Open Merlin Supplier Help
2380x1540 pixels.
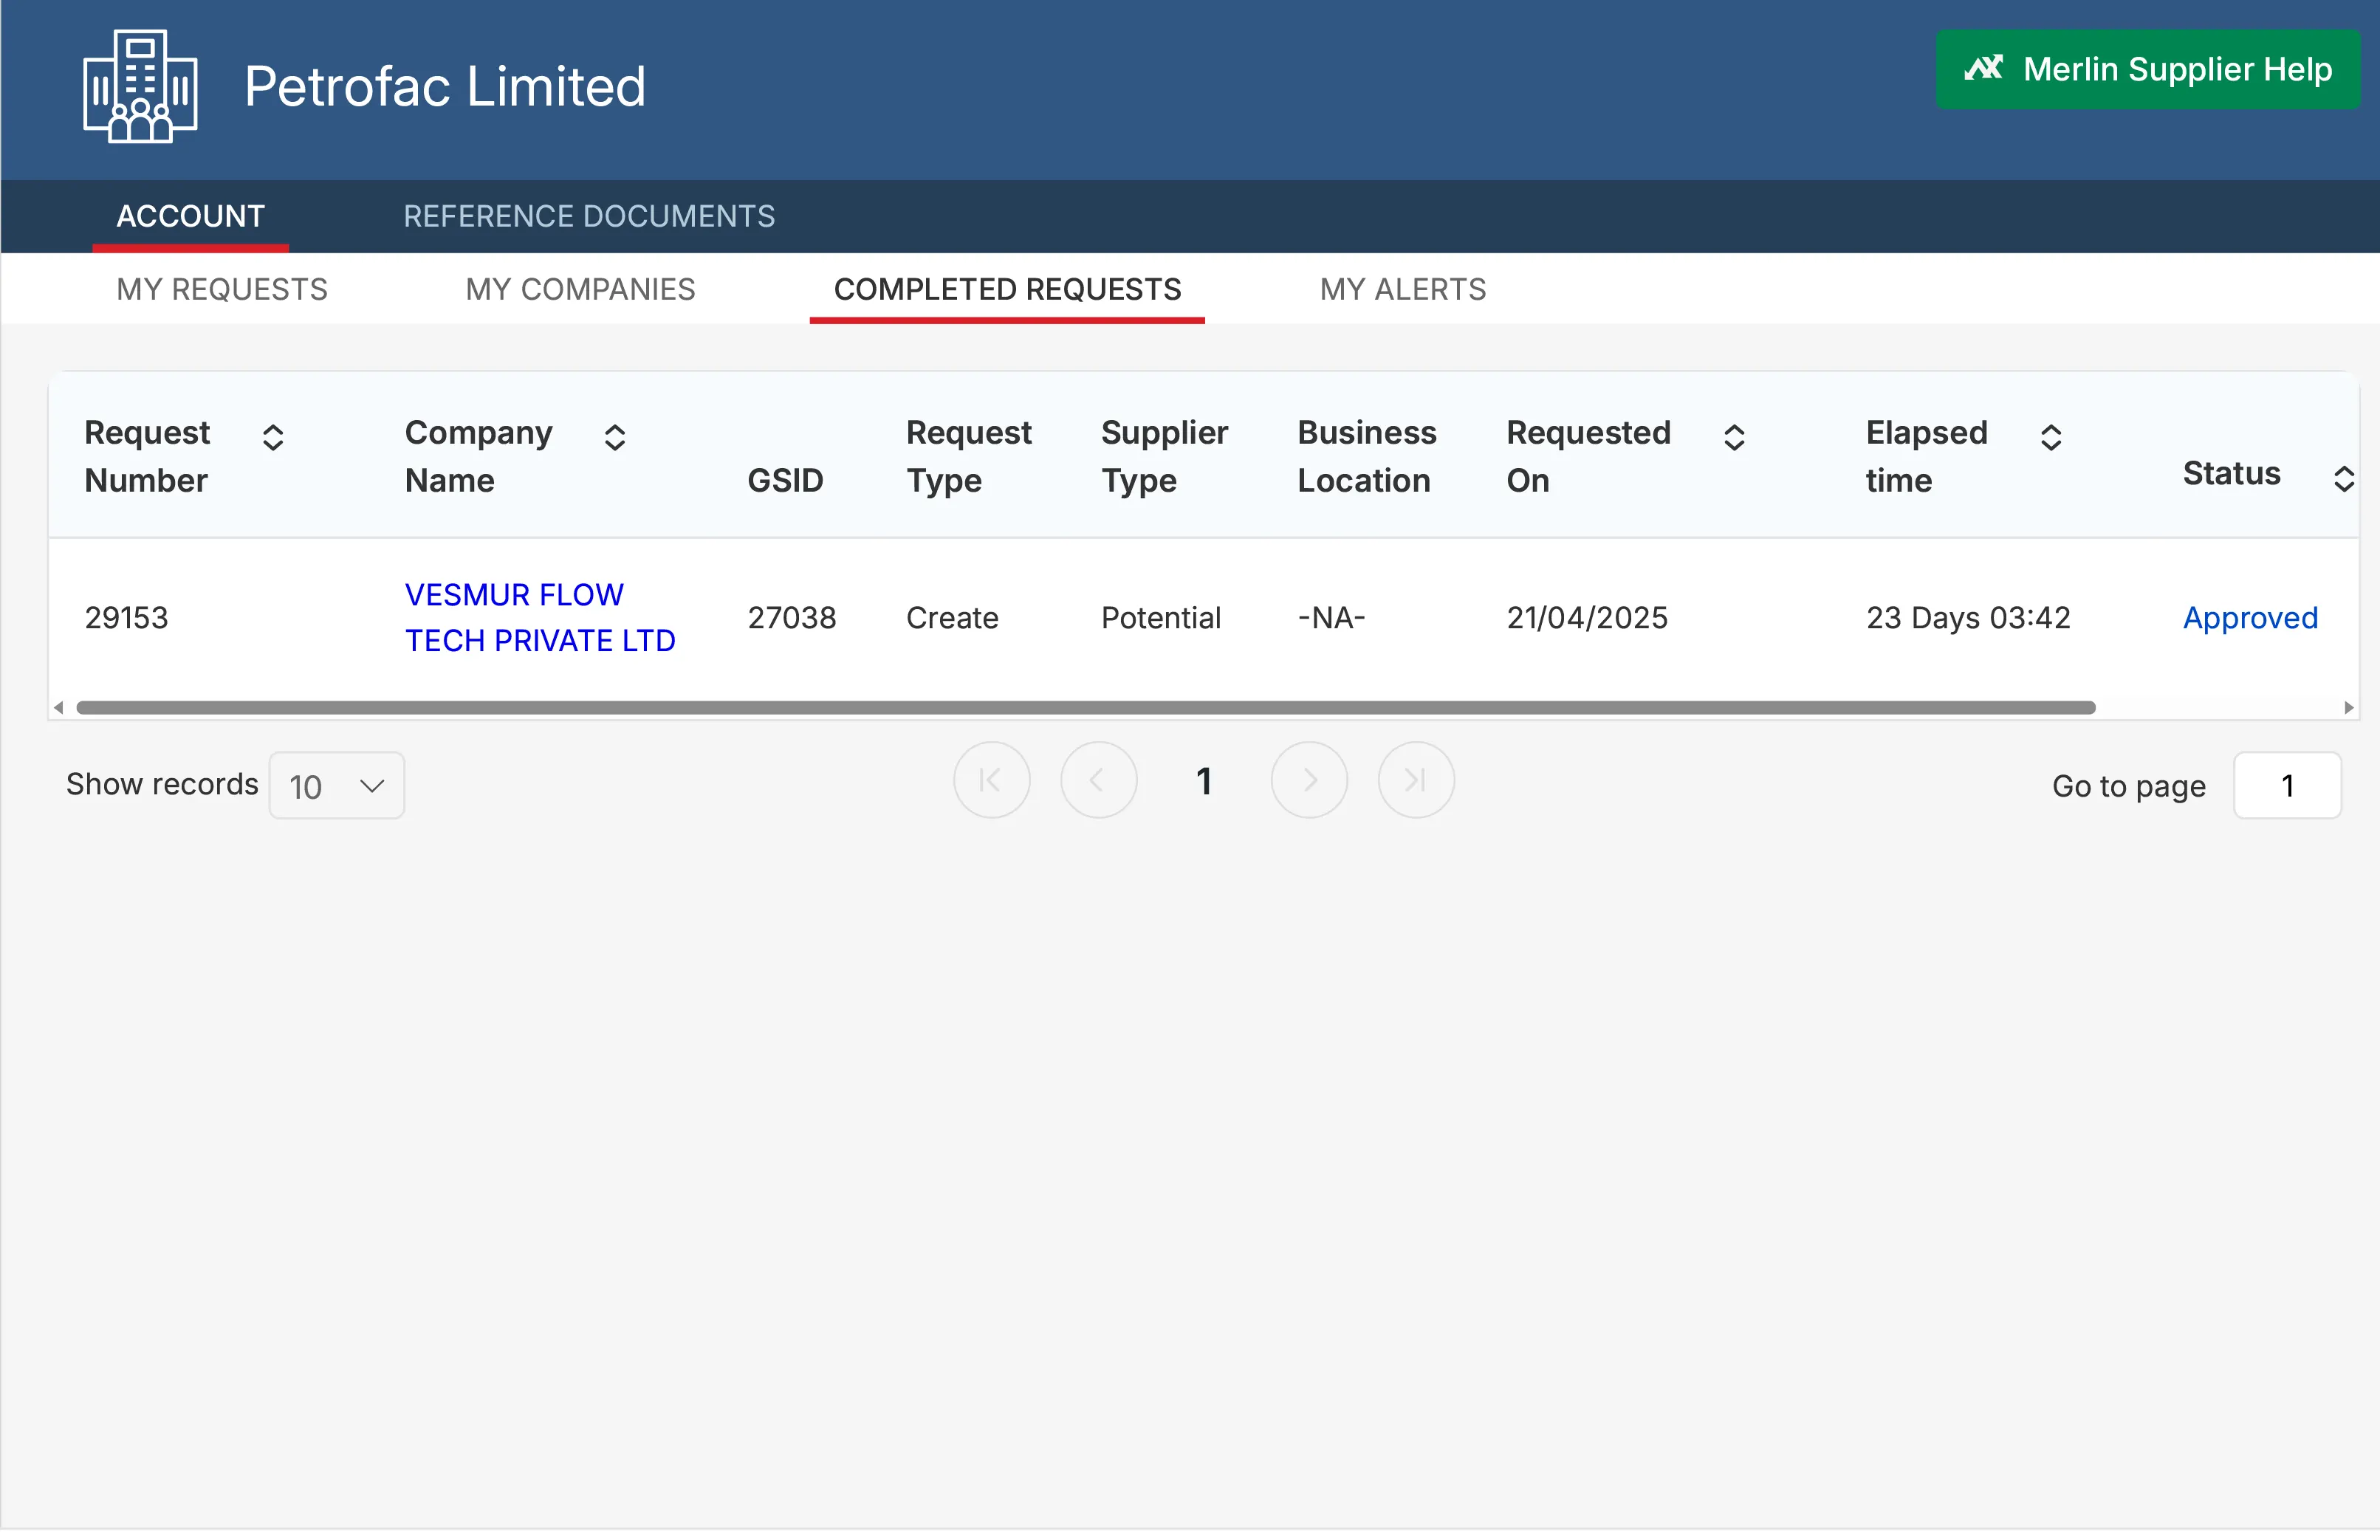pos(2147,69)
